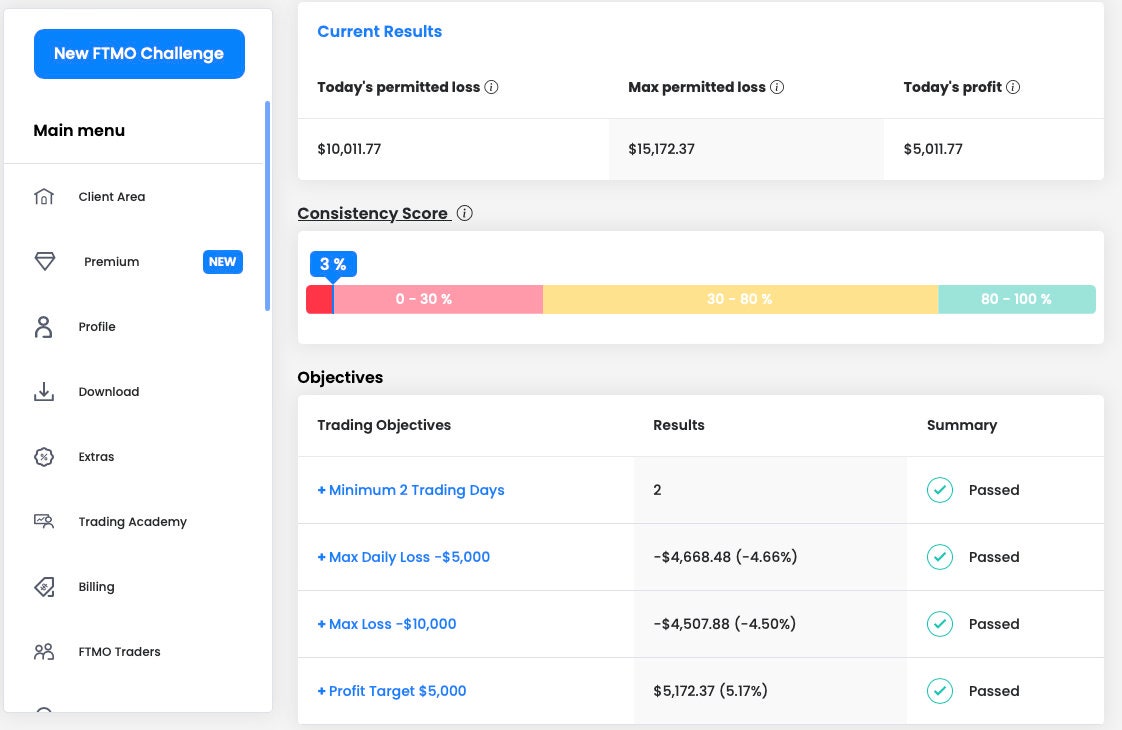This screenshot has height=730, width=1122.
Task: Click Passed checkmark for Max Loss row
Action: pyautogui.click(x=940, y=624)
